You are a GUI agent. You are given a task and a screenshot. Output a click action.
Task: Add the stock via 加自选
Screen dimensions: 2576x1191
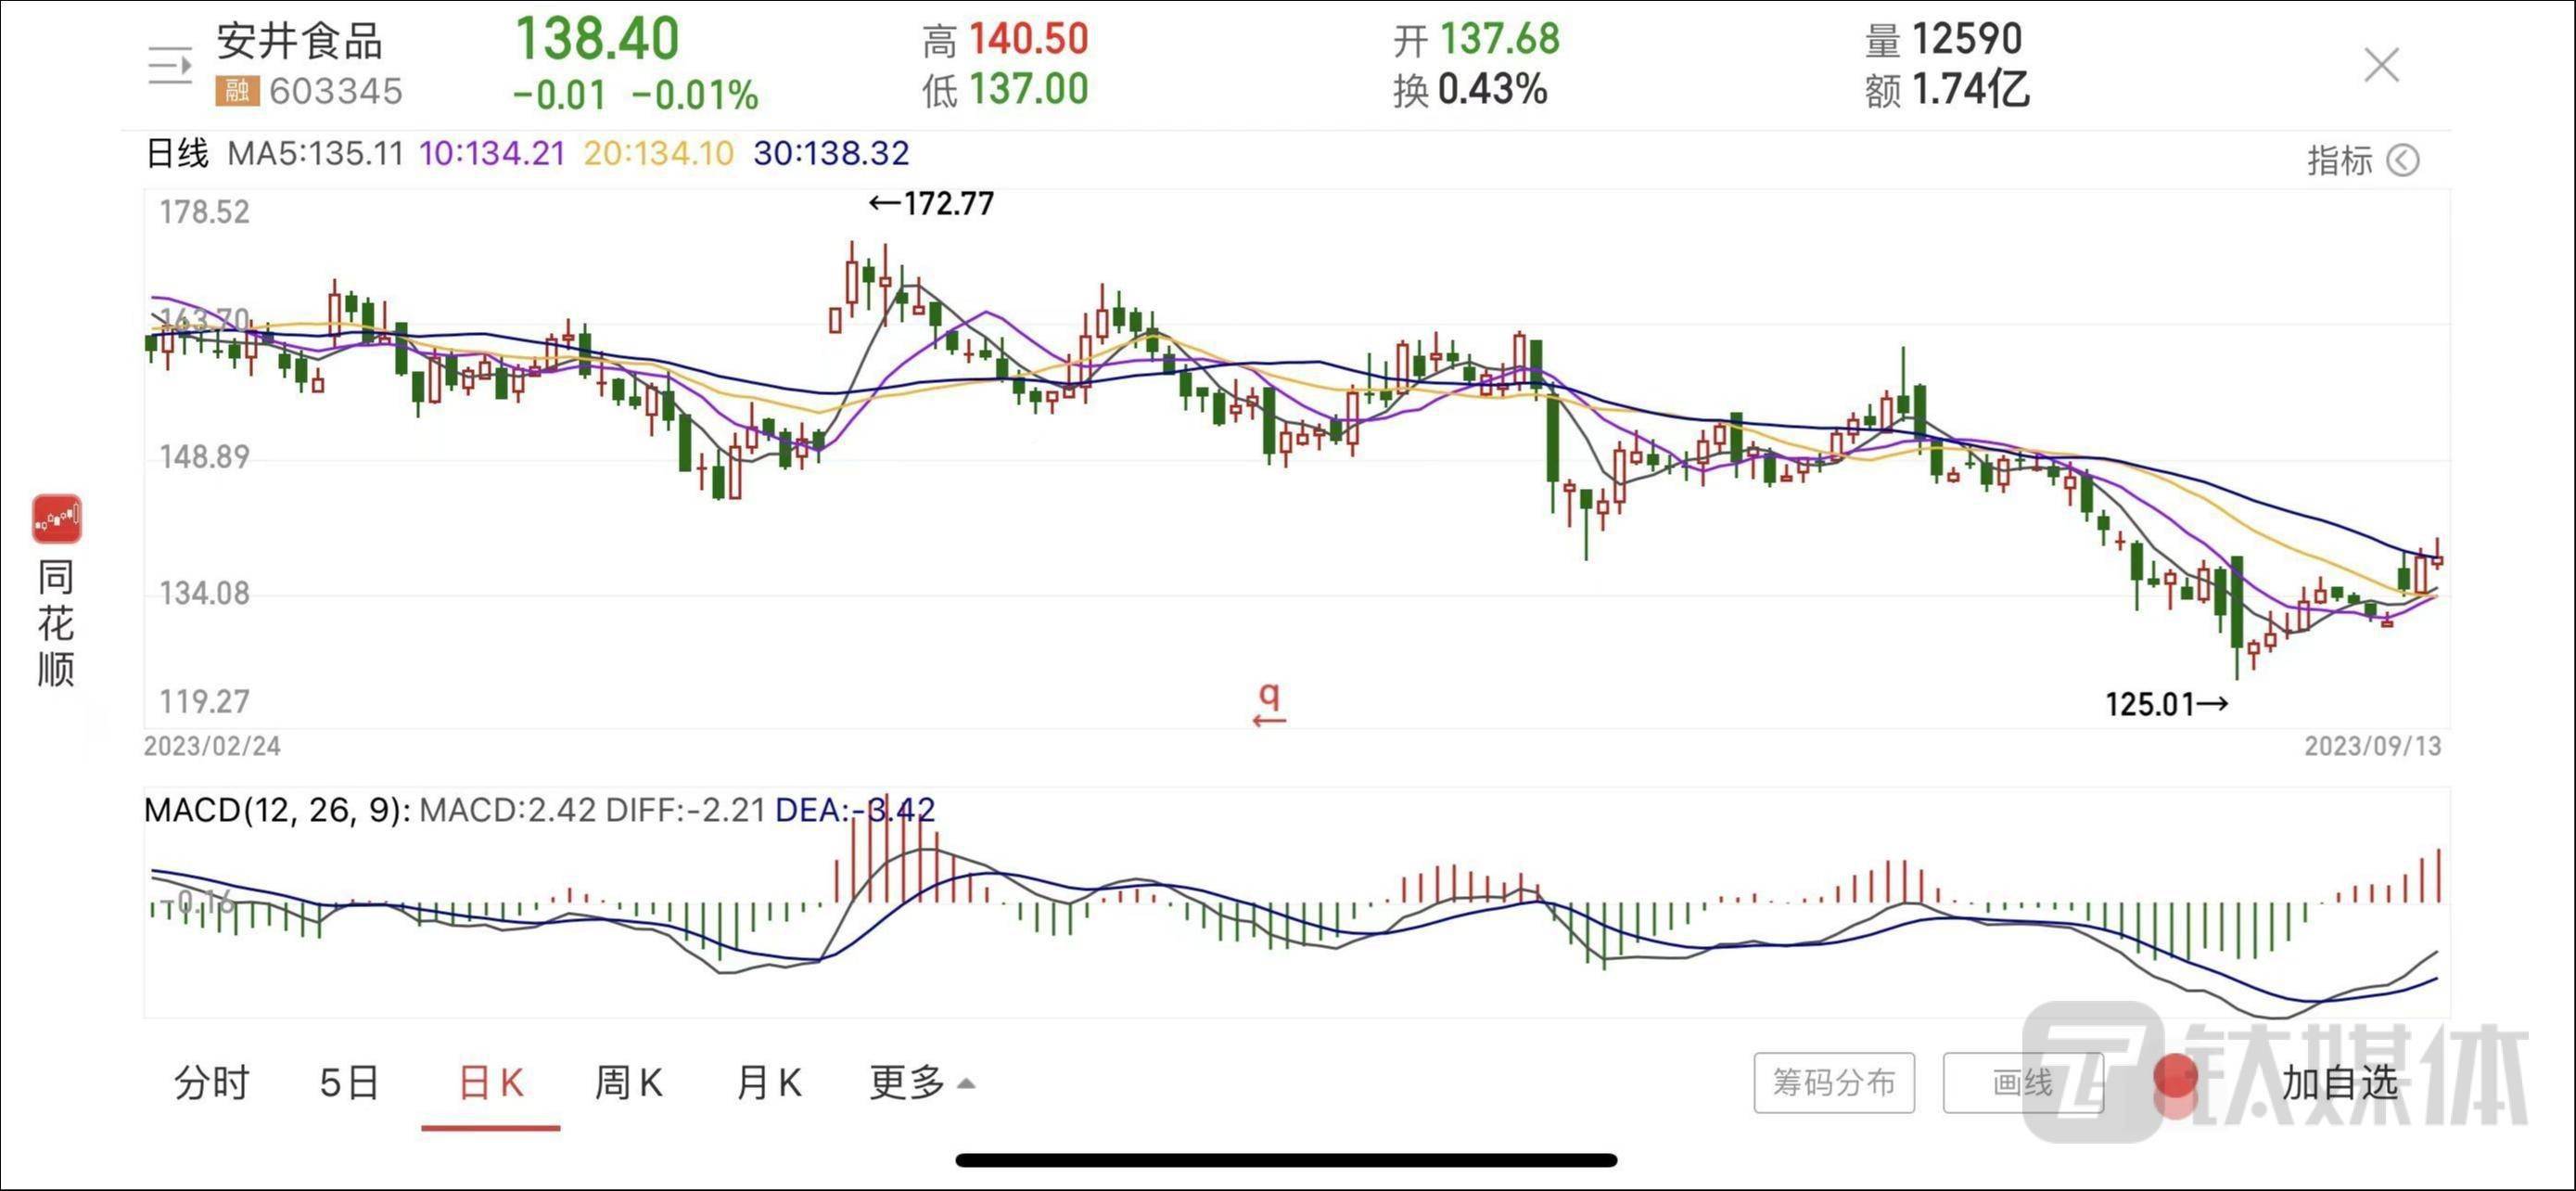click(x=2340, y=1082)
